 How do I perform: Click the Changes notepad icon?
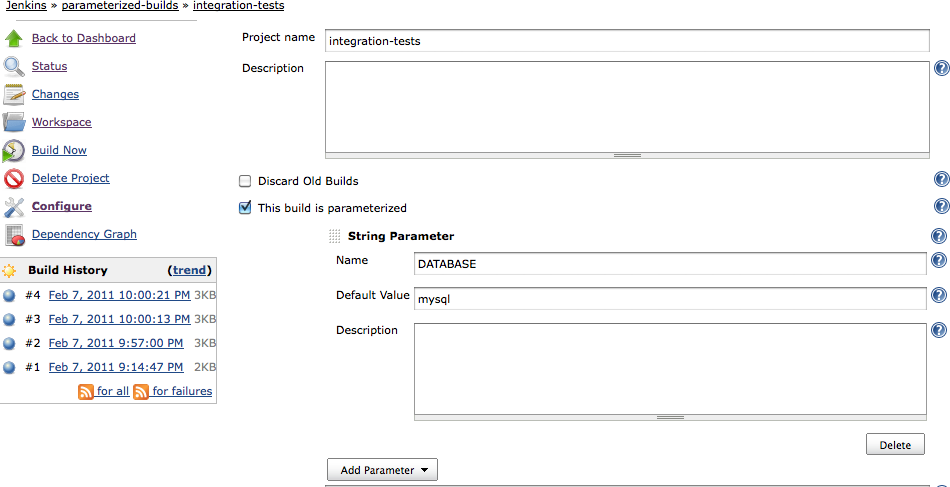13,94
